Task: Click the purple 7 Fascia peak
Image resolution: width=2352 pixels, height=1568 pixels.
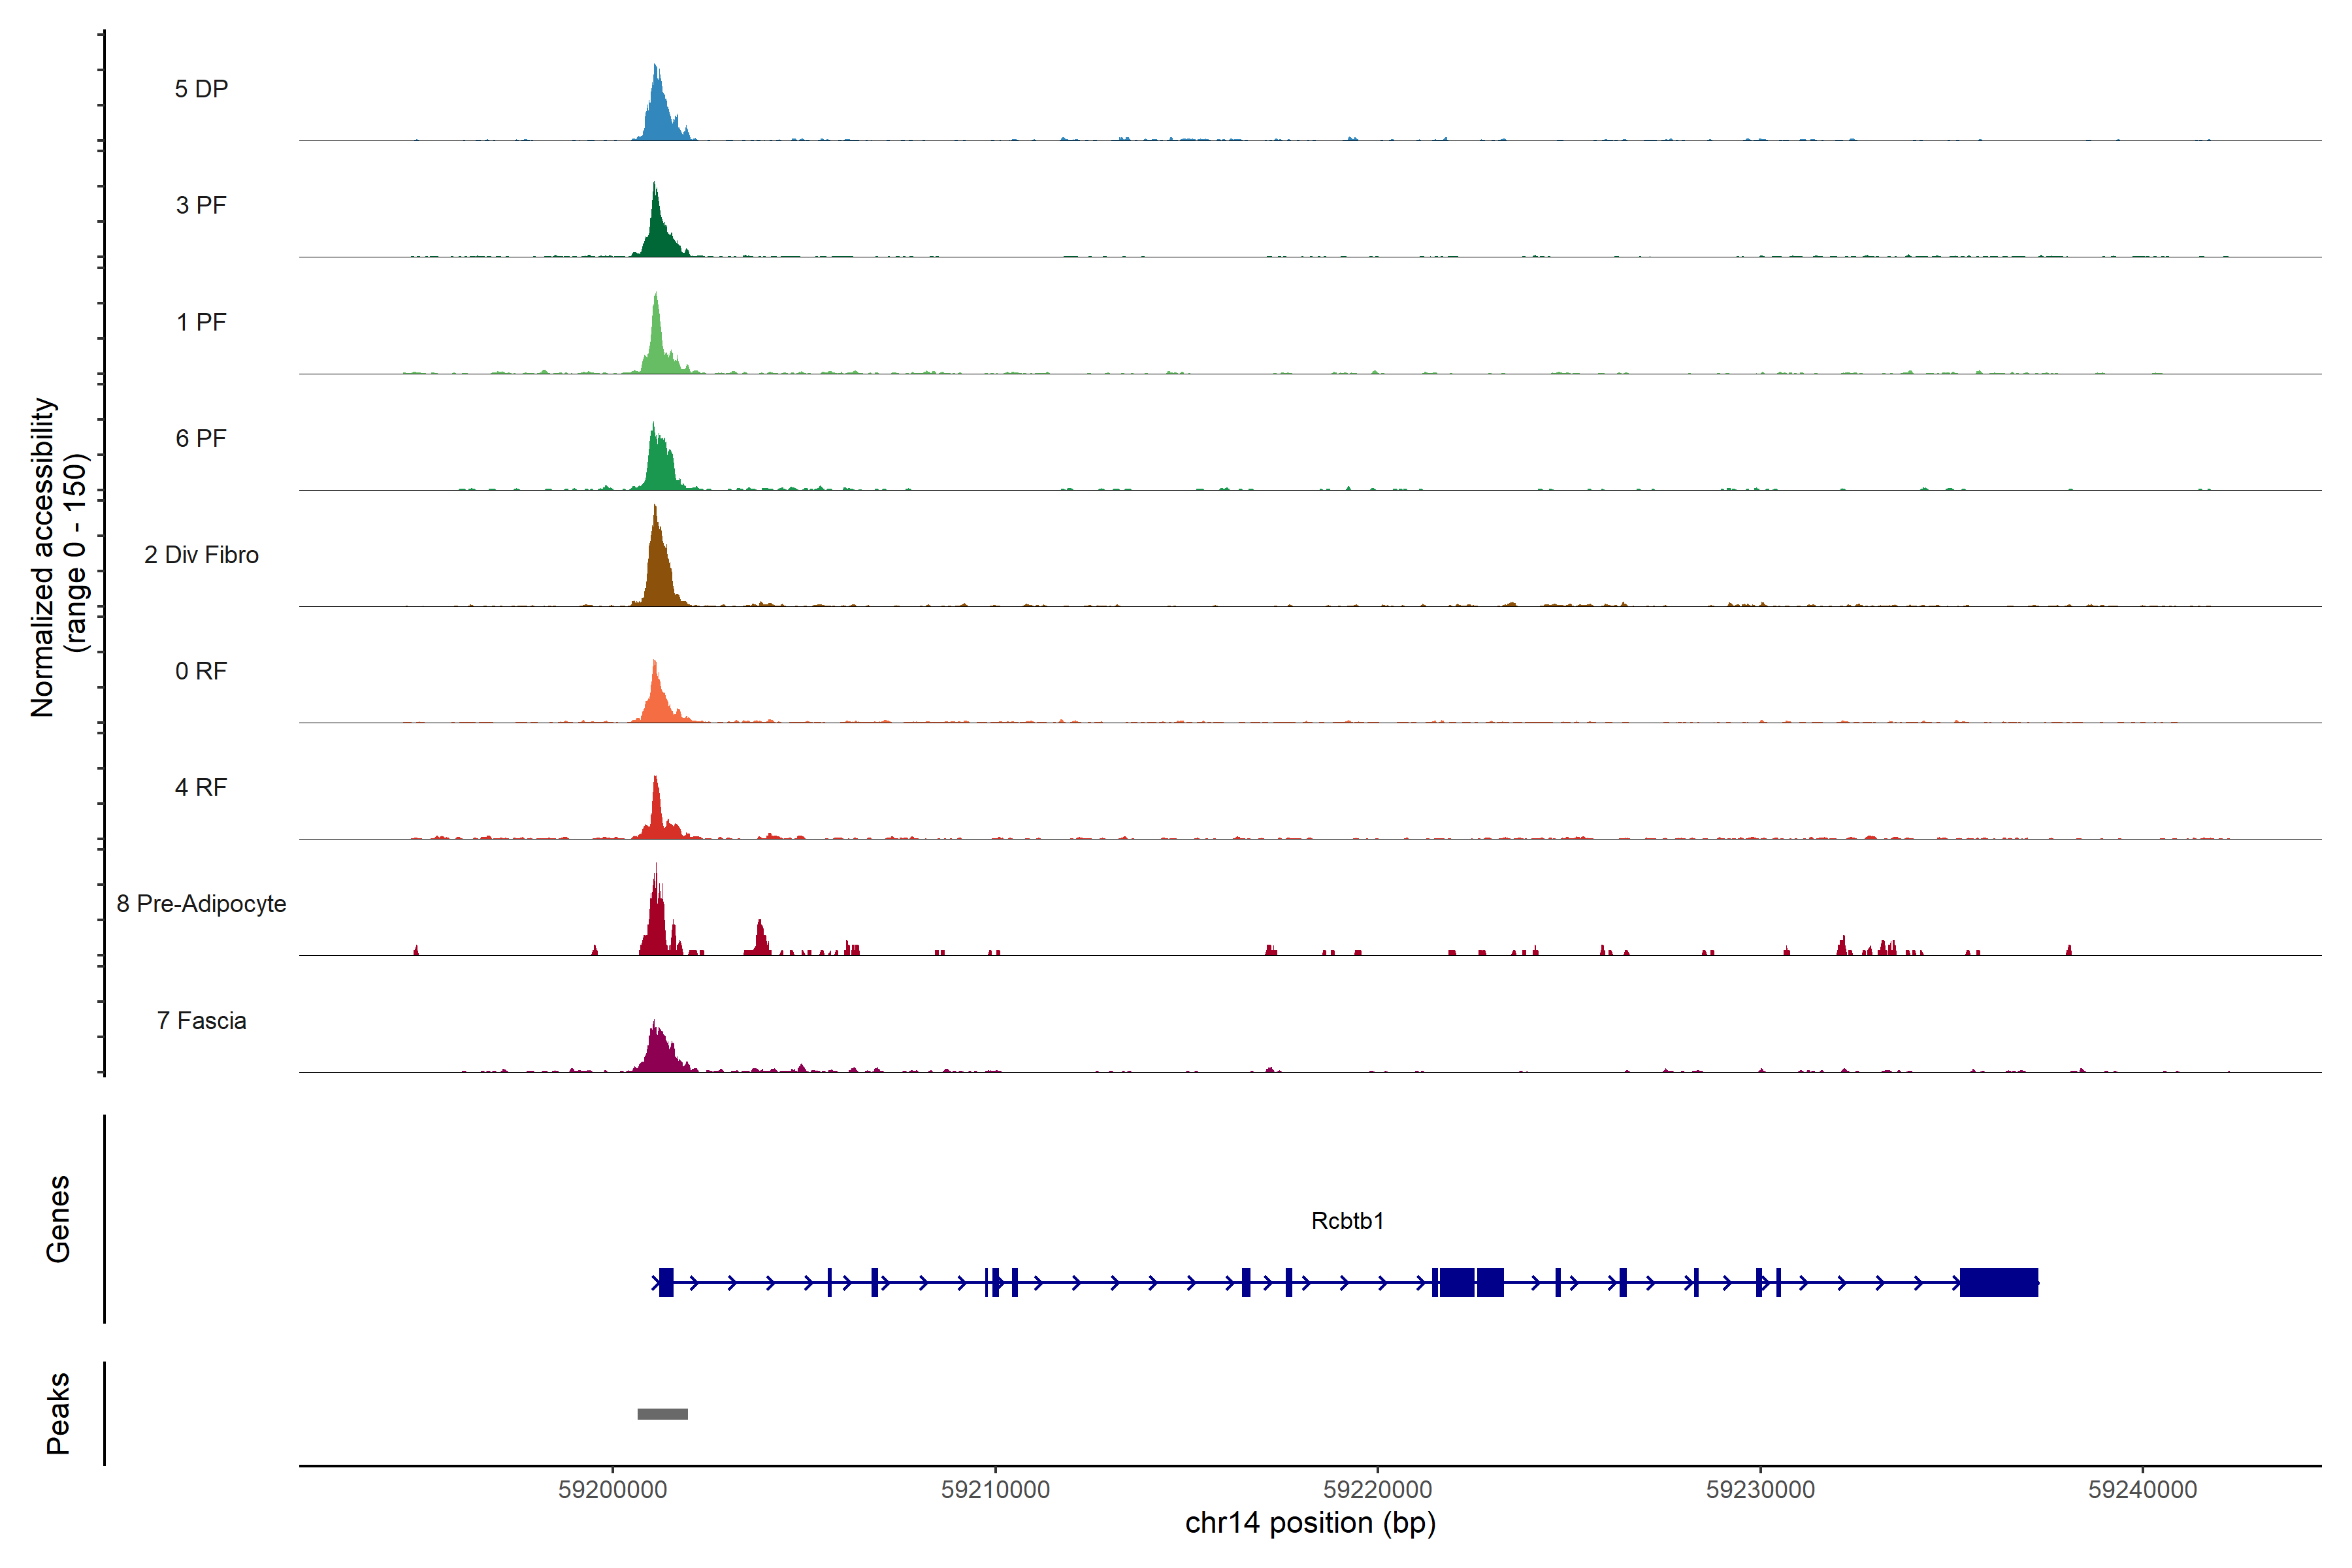Action: pyautogui.click(x=658, y=1052)
